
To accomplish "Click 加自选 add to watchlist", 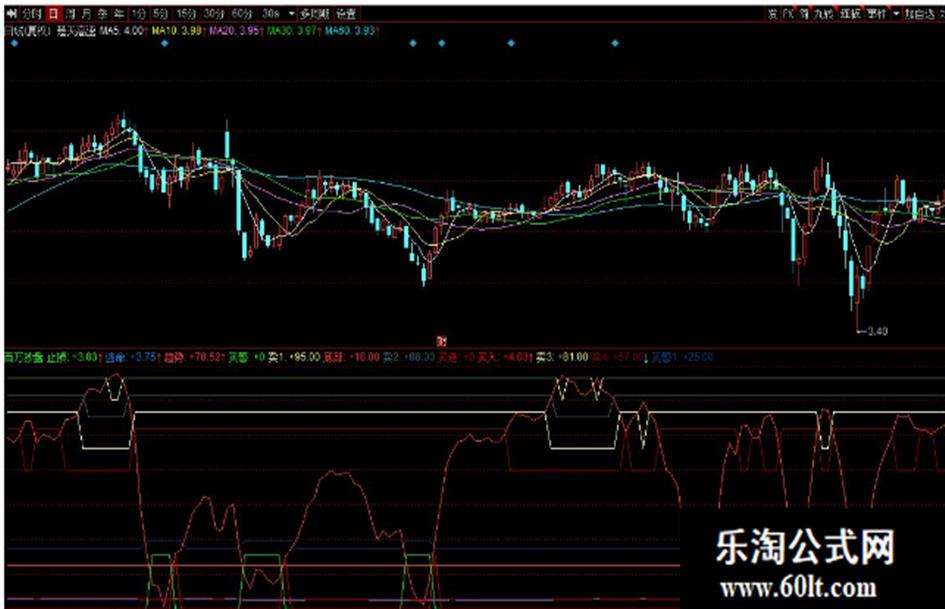I will pyautogui.click(x=919, y=13).
